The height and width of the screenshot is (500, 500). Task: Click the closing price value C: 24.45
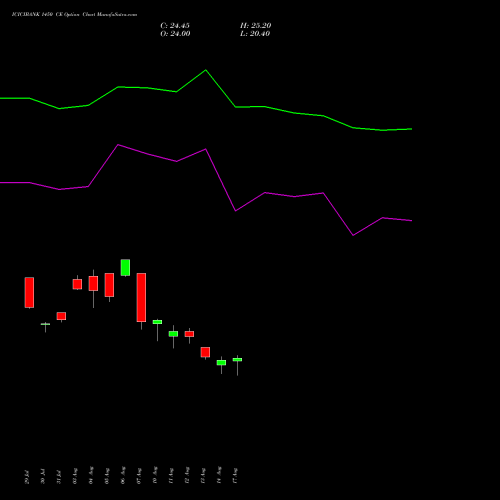tap(175, 26)
